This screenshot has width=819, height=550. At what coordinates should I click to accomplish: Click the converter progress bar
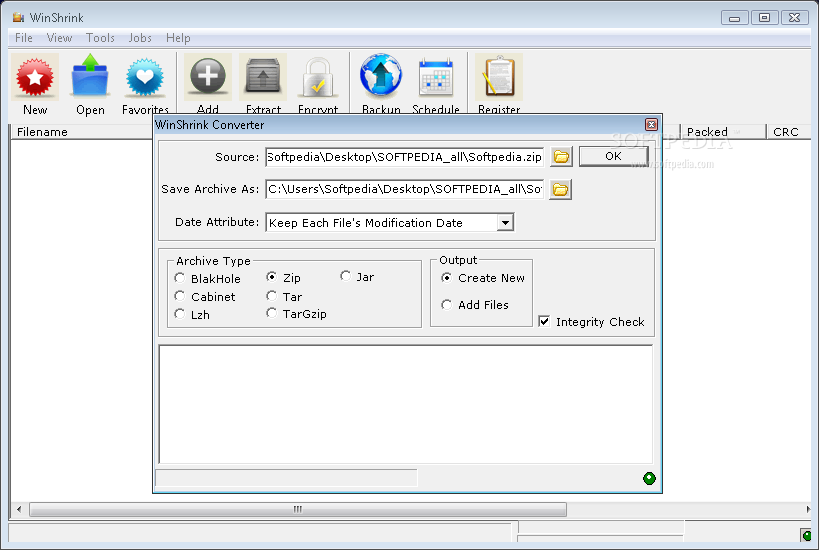(286, 478)
